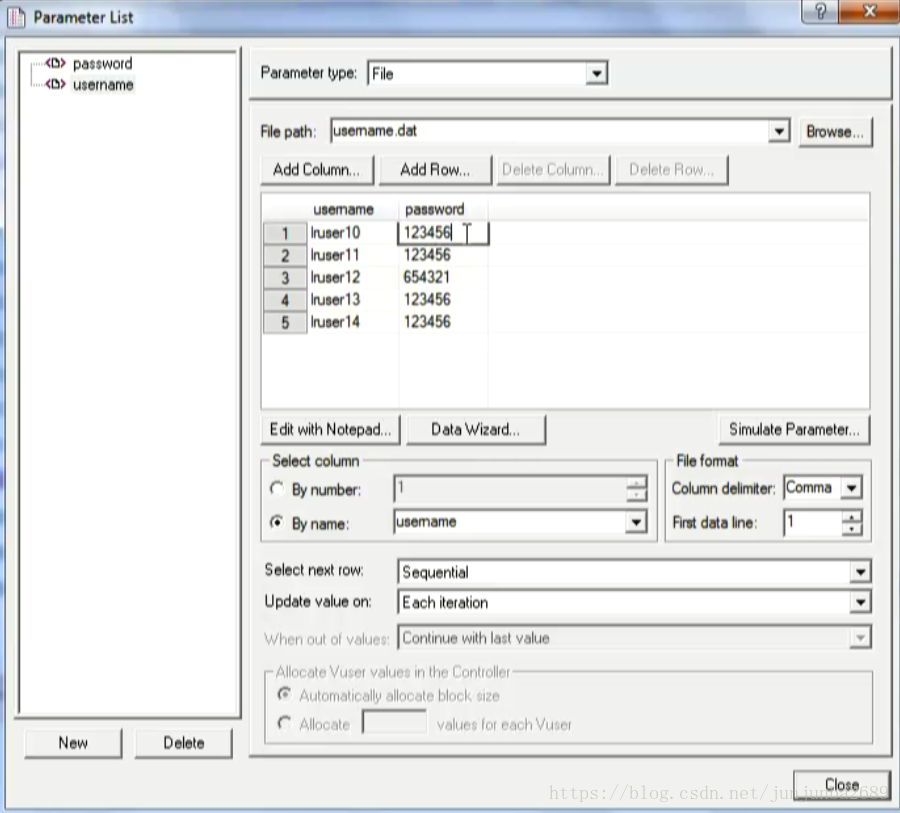This screenshot has height=813, width=900.
Task: Select row header number 4
Action: tap(285, 300)
